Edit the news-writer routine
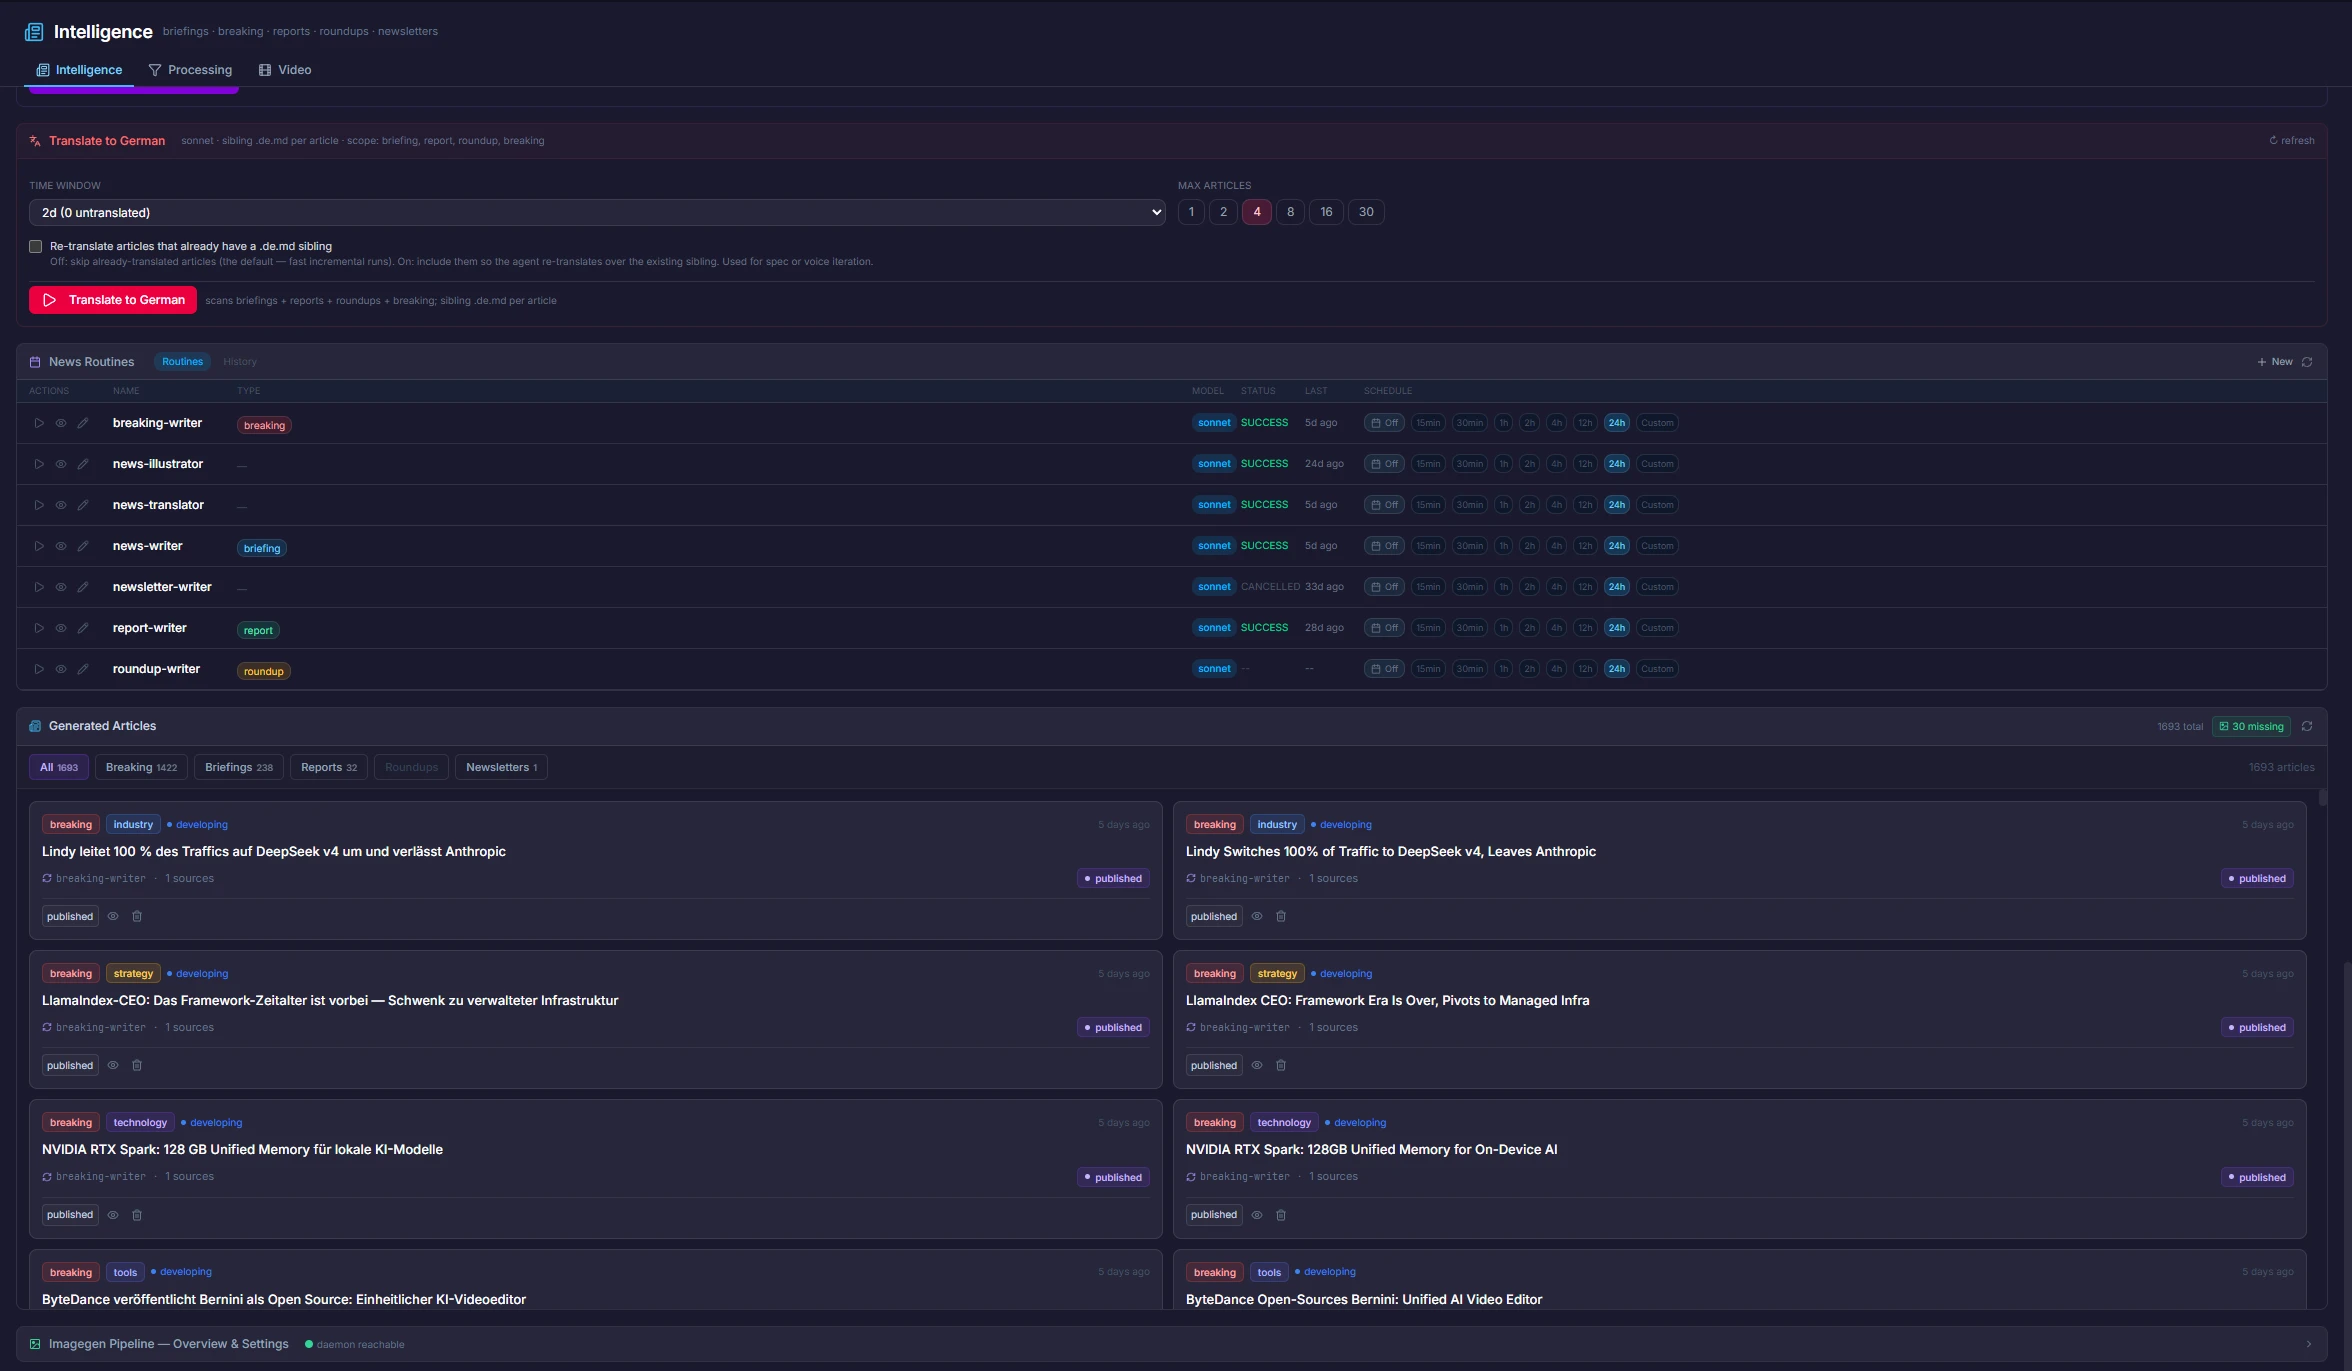 point(83,546)
